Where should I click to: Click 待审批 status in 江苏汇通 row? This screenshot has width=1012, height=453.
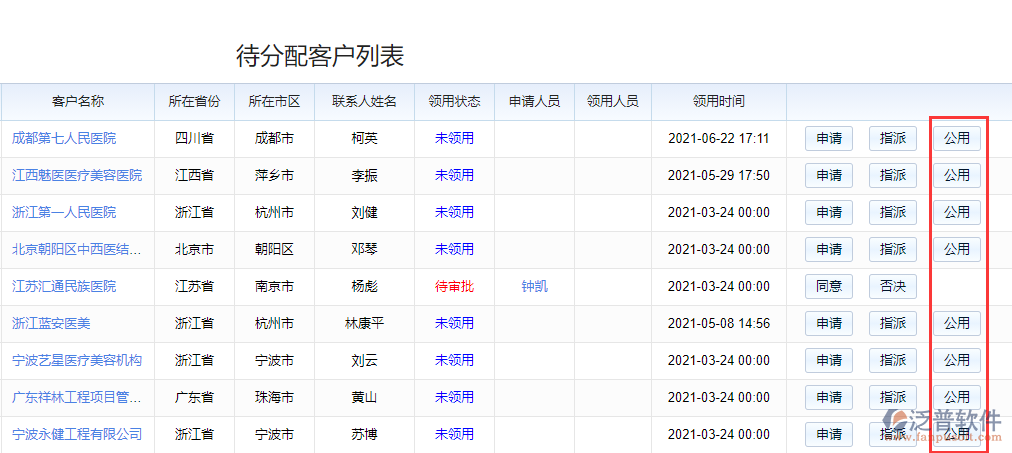(x=454, y=286)
